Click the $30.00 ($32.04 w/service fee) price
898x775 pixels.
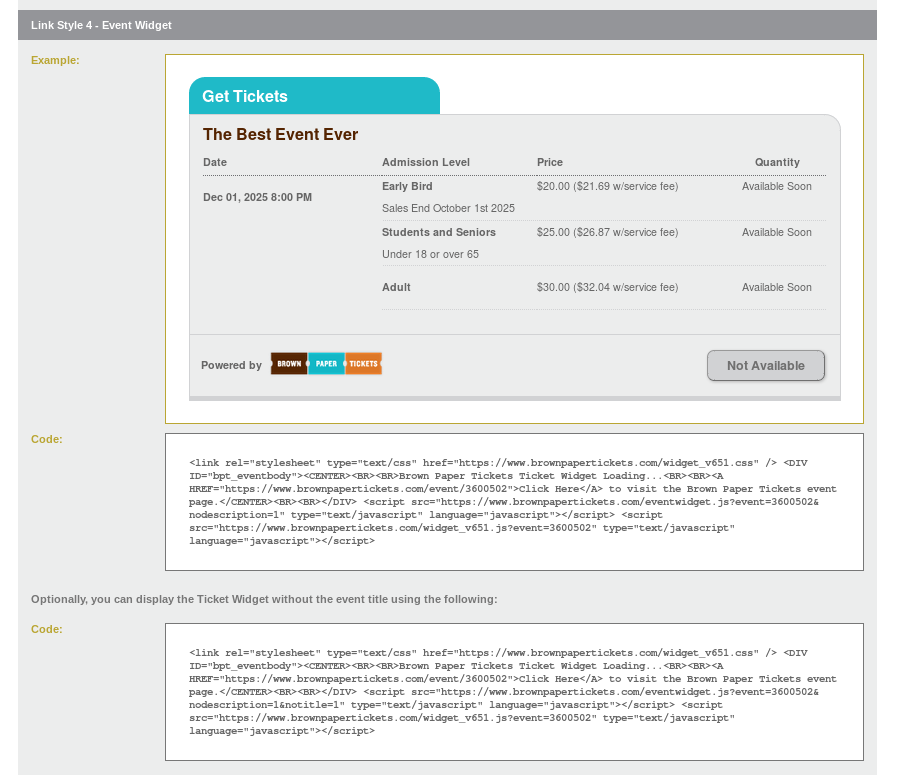(x=607, y=287)
